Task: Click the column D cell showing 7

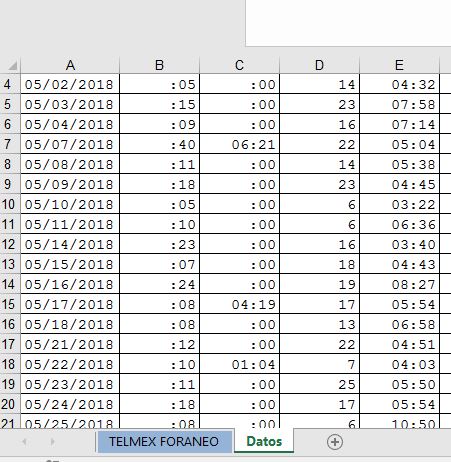Action: click(319, 364)
